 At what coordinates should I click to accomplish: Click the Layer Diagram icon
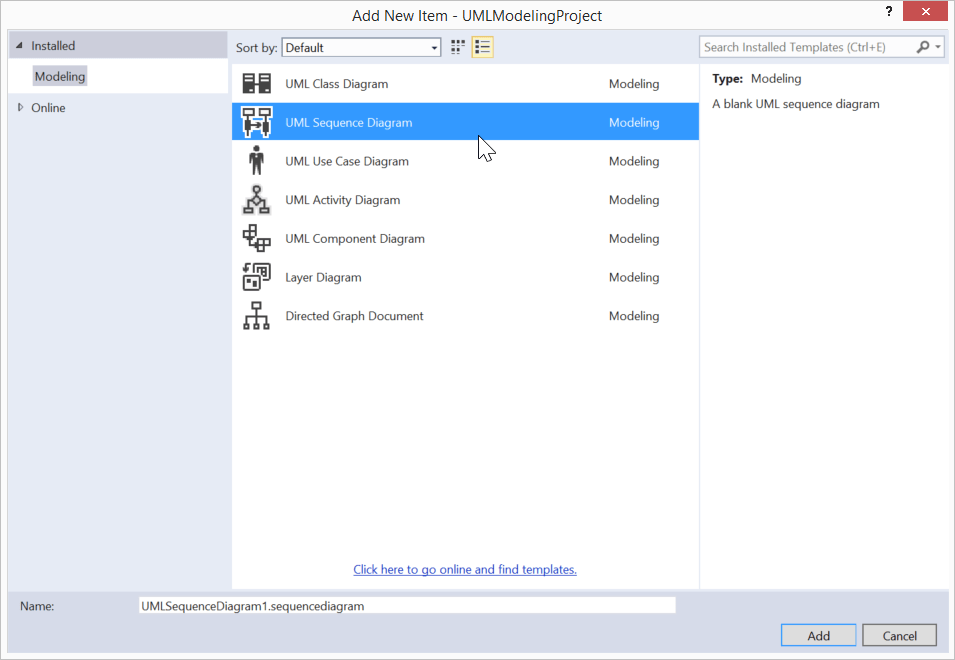point(256,277)
